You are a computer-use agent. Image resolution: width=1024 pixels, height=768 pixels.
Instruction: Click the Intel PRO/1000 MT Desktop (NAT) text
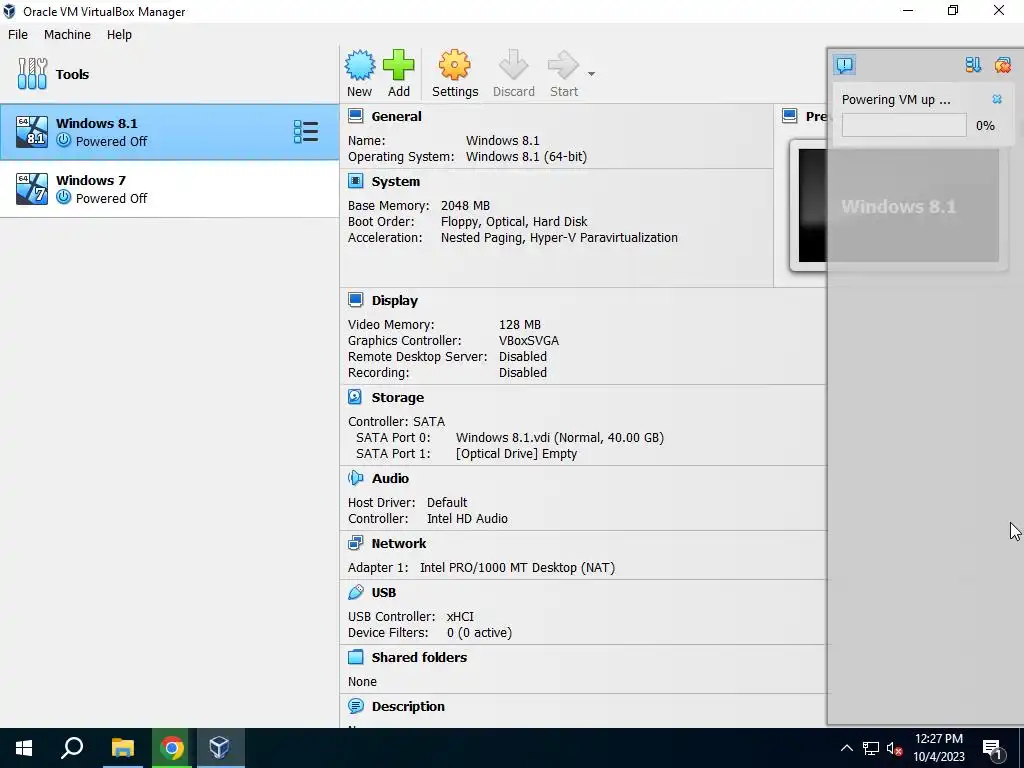tap(517, 568)
